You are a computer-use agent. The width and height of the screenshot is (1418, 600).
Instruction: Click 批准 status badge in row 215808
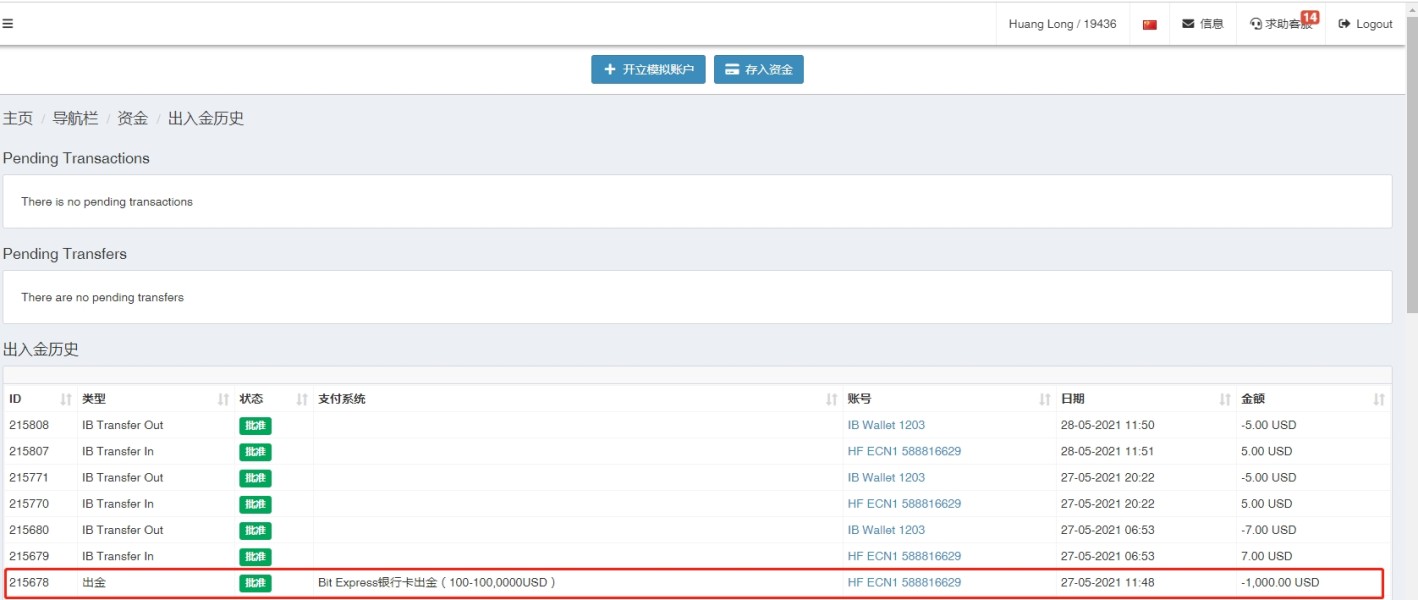(255, 426)
